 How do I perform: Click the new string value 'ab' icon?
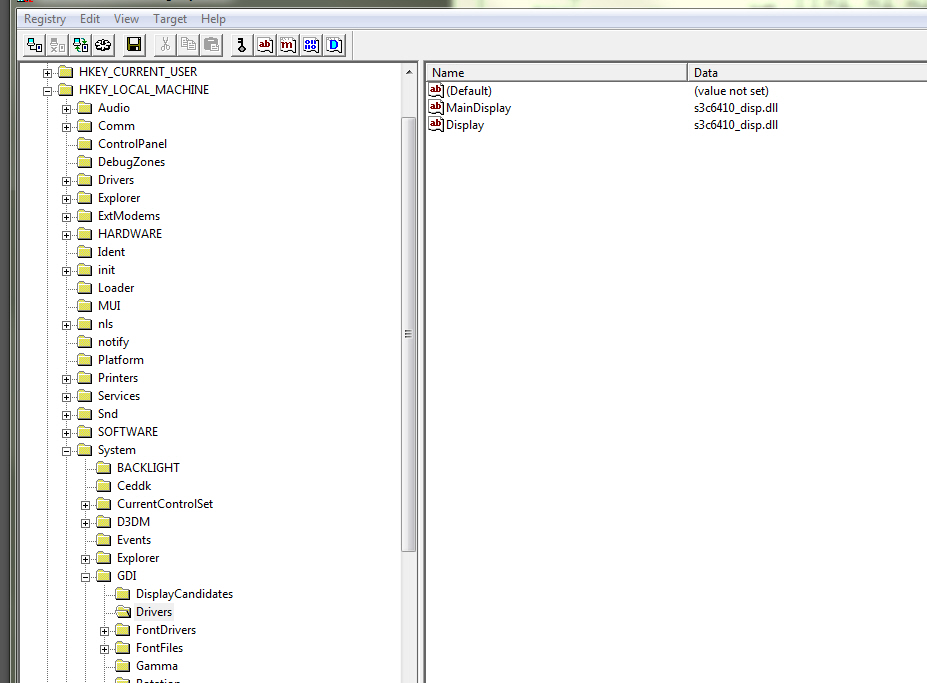point(265,45)
